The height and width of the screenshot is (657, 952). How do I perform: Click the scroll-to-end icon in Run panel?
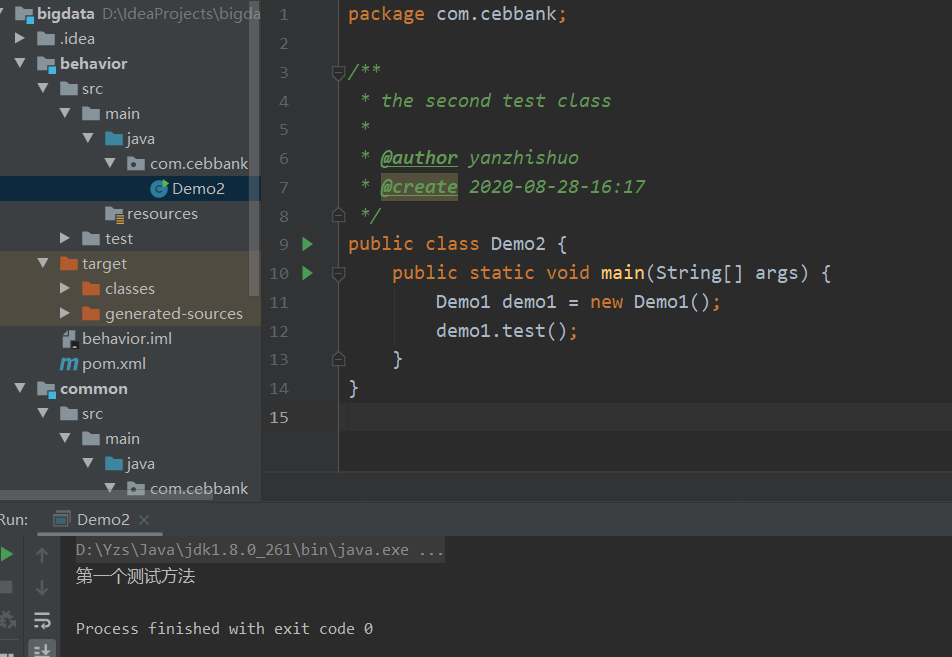tap(42, 649)
